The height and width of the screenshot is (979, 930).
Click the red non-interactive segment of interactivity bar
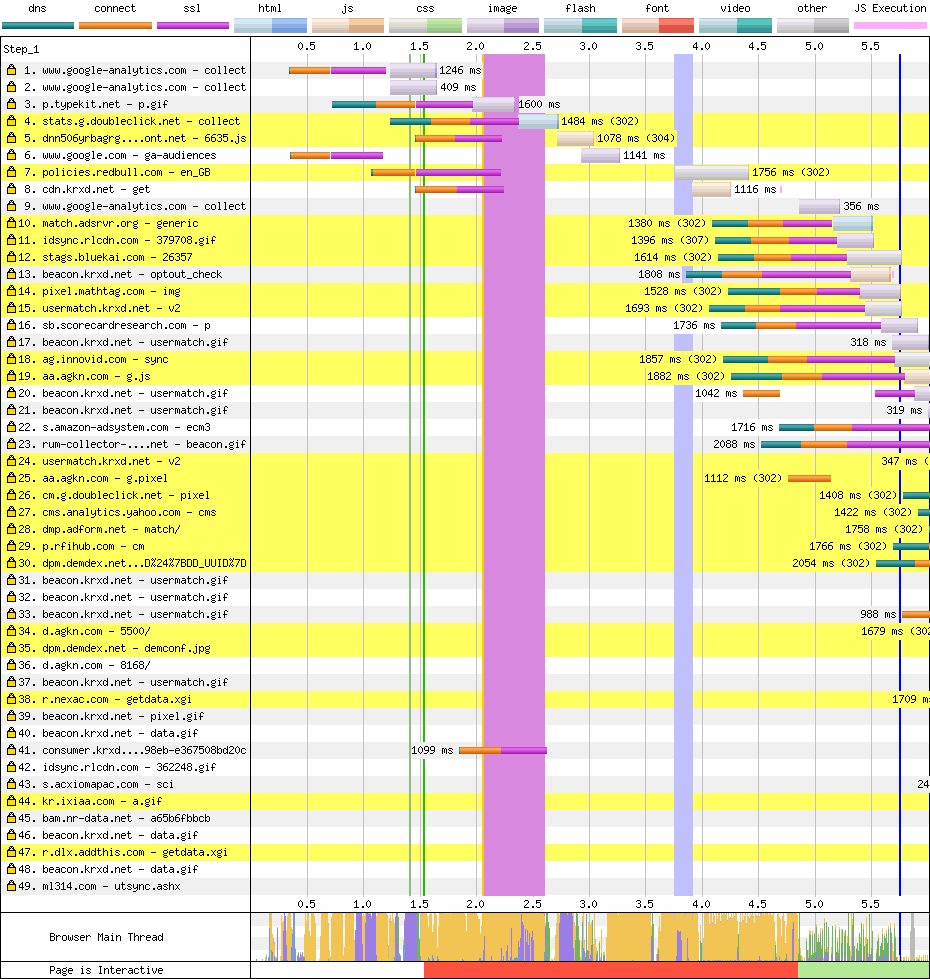[x=610, y=970]
